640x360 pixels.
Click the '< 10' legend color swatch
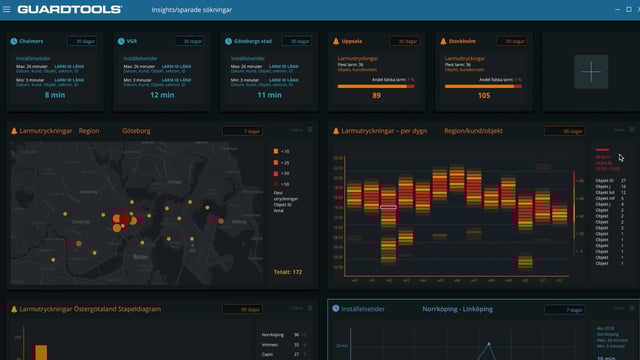click(276, 151)
